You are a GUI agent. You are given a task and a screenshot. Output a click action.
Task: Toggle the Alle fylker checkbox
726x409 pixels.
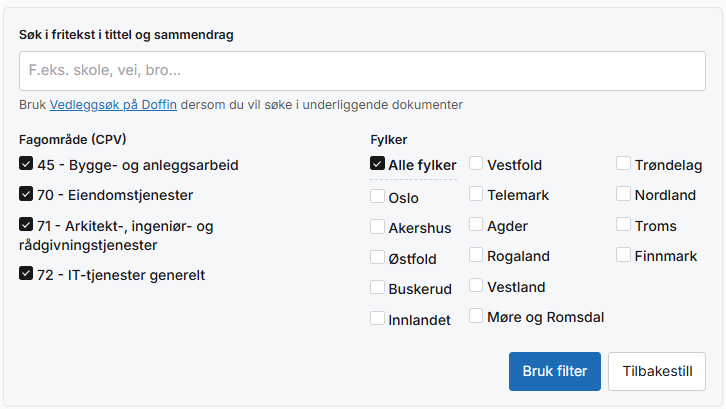coord(377,163)
